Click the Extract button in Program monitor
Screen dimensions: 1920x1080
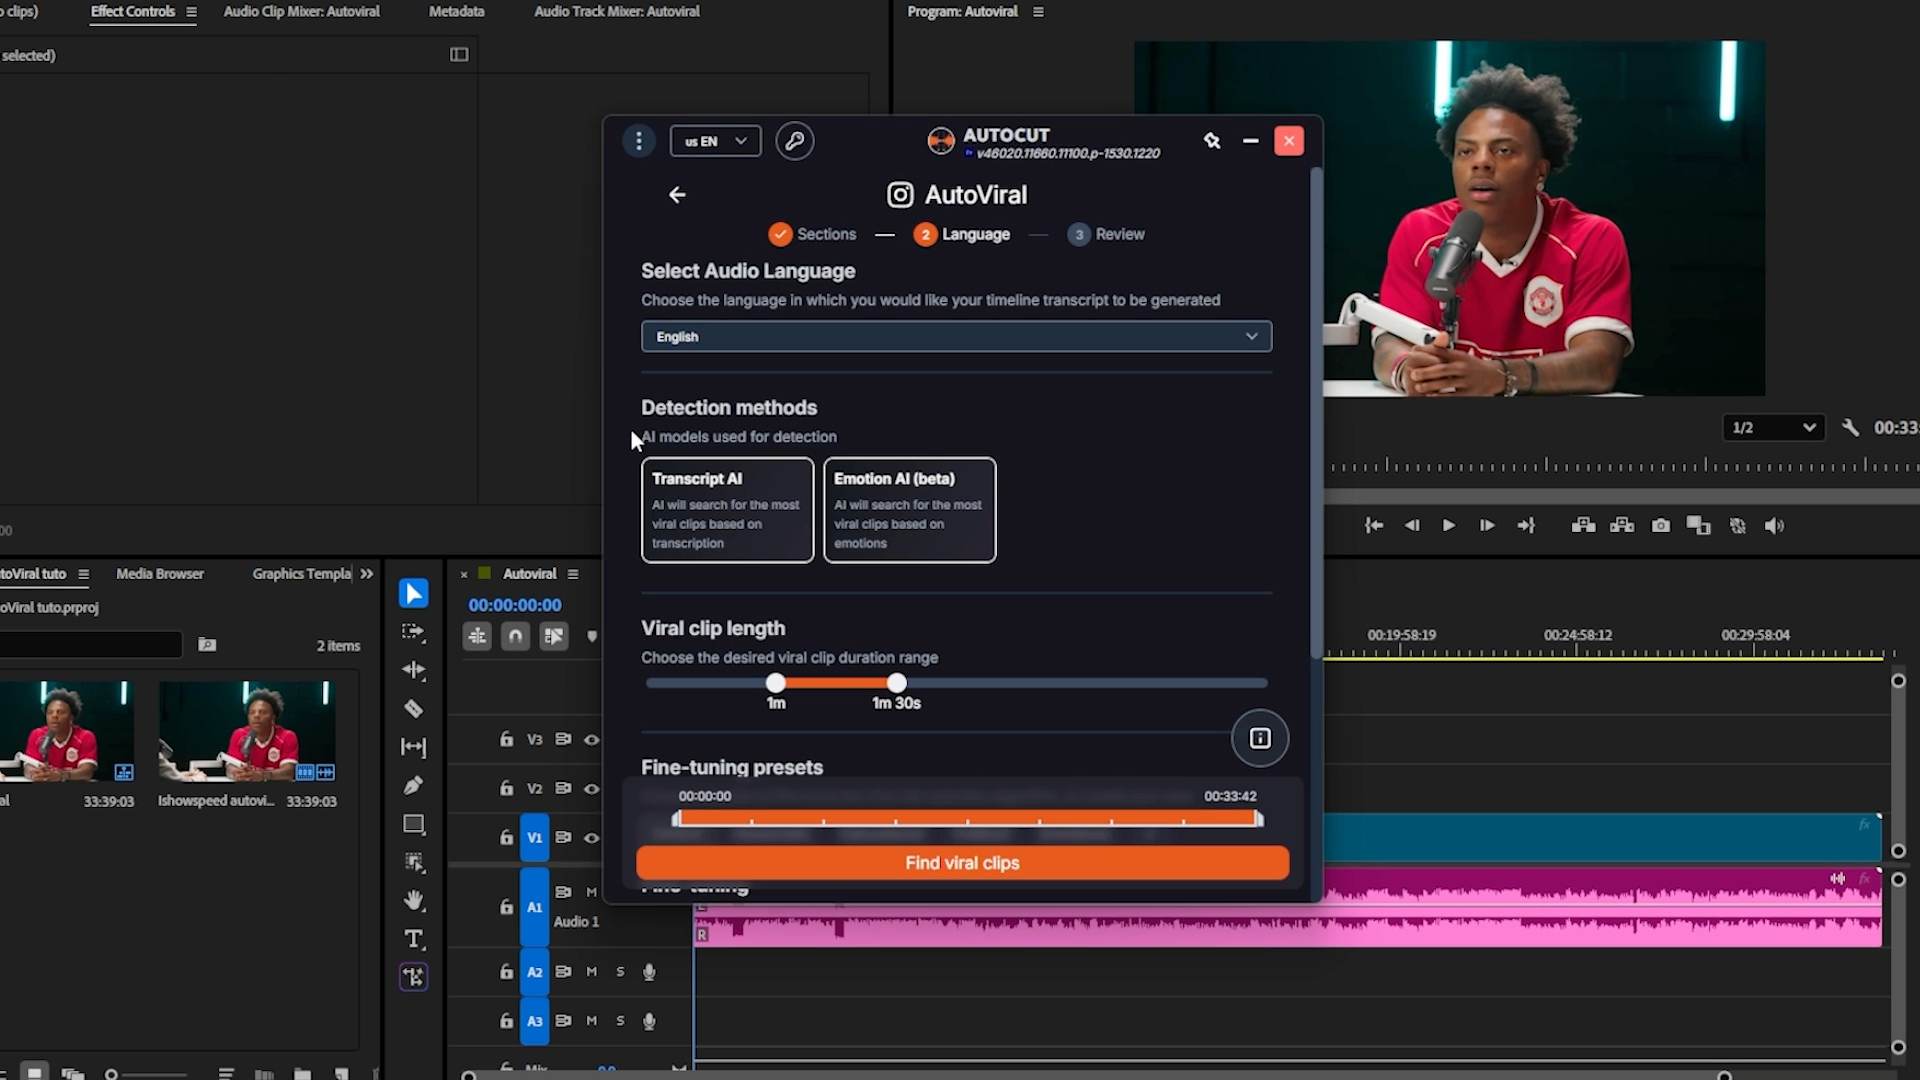(x=1622, y=526)
